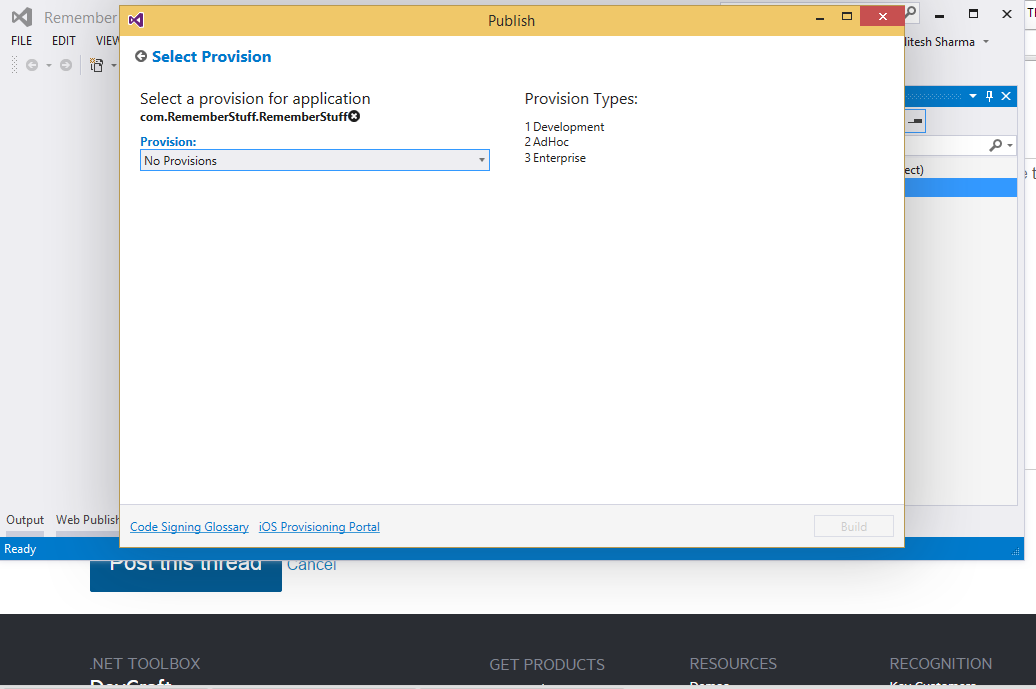
Task: Toggle the pin icon of the side panel
Action: [989, 96]
